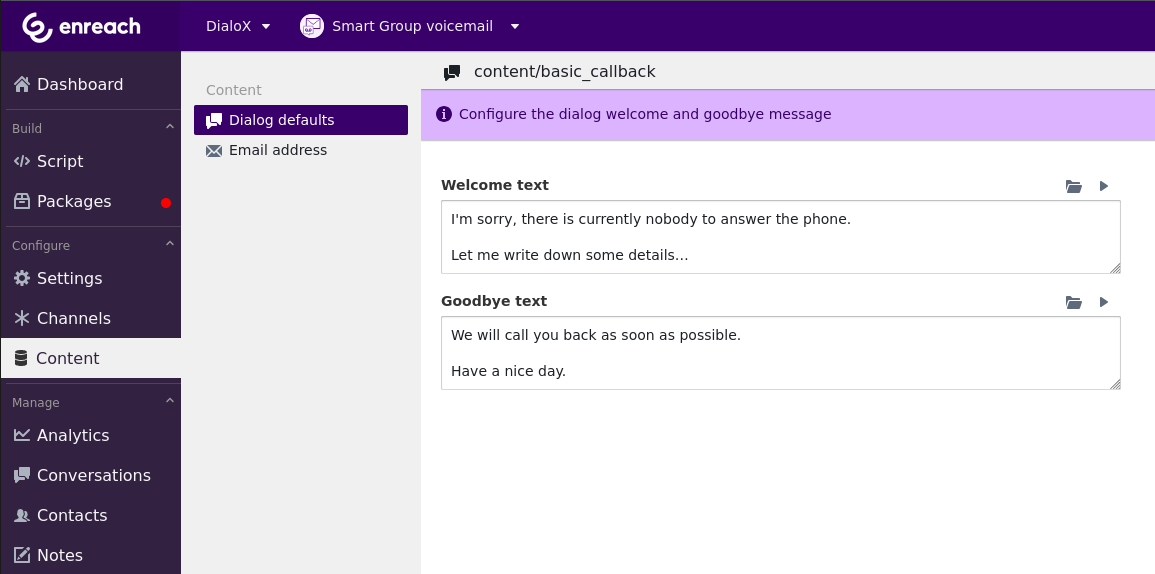Click the Goodbye text box resize handle
This screenshot has height=574, width=1155.
(1114, 383)
